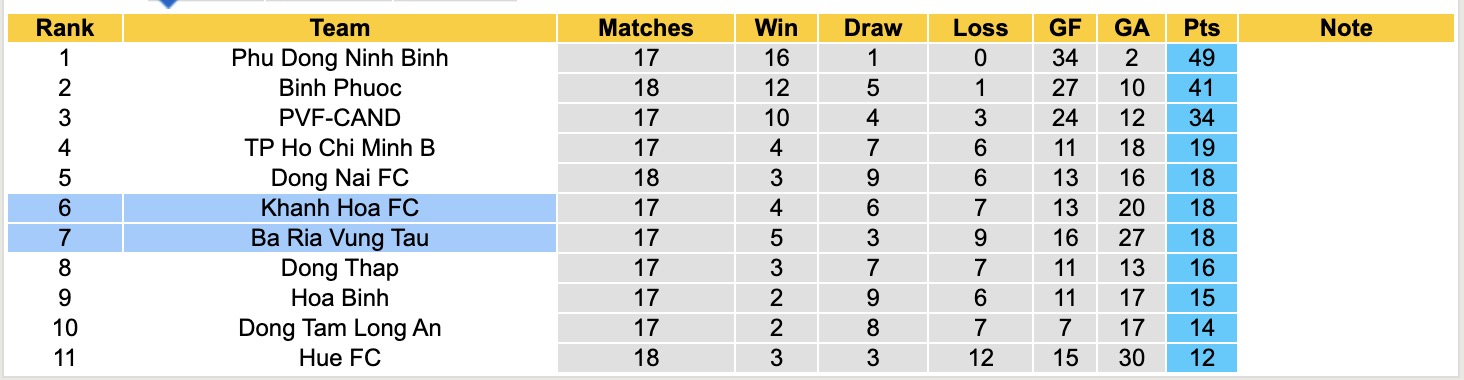Open the Hoa Binh team entry
Screen dimensions: 1464x380
tap(340, 298)
